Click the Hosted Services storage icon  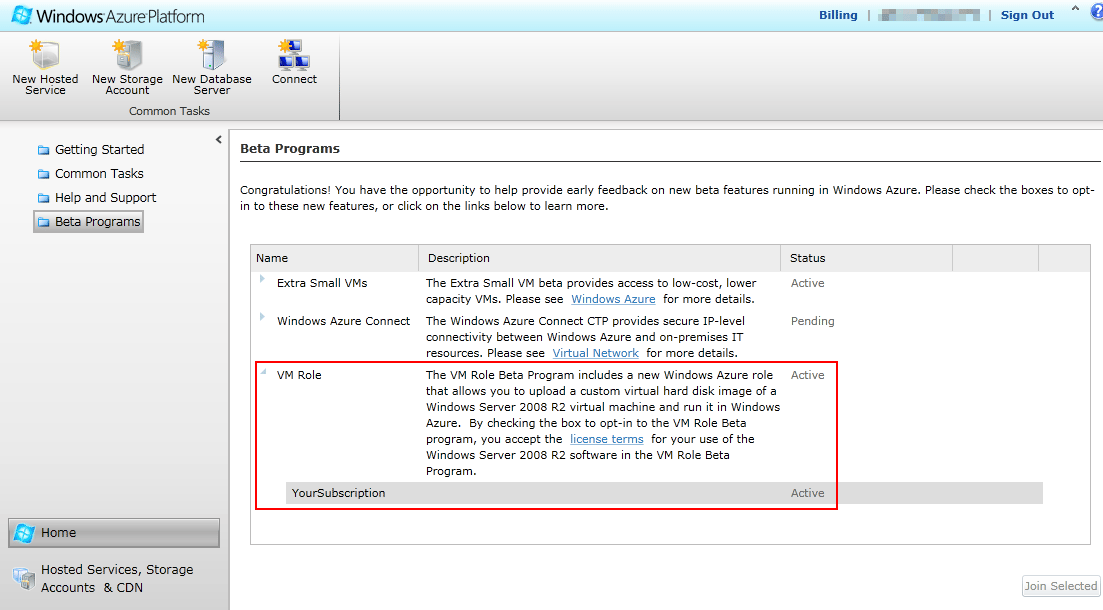pyautogui.click(x=24, y=578)
